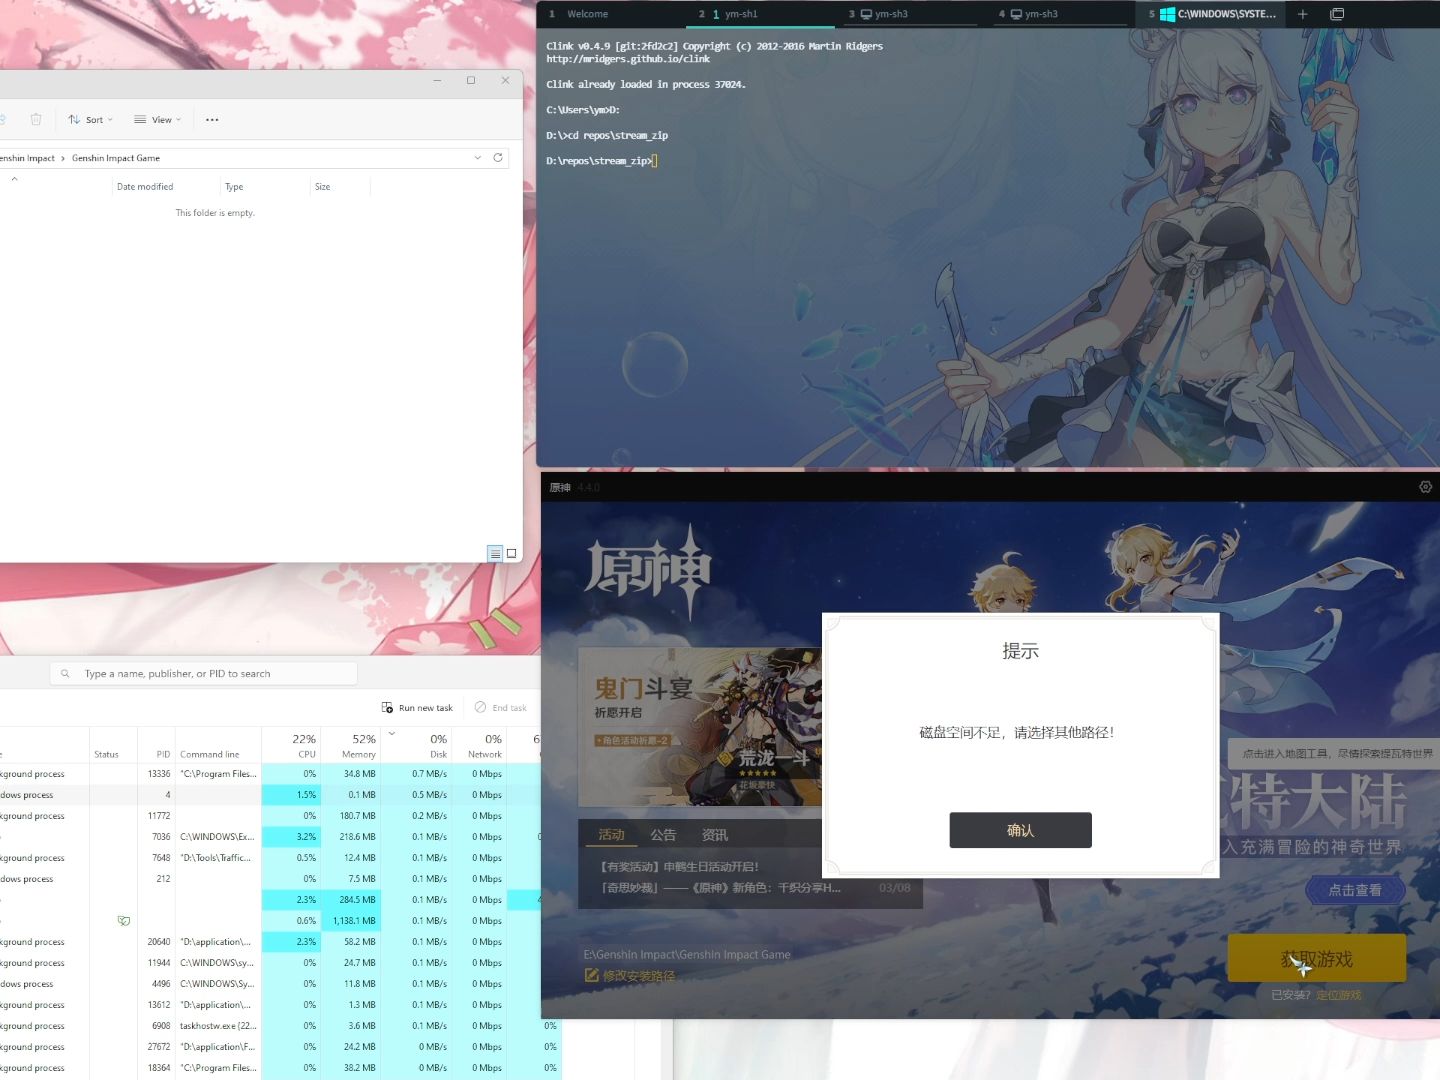This screenshot has width=1440, height=1080.
Task: Click the Task Manager search field
Action: pos(204,674)
